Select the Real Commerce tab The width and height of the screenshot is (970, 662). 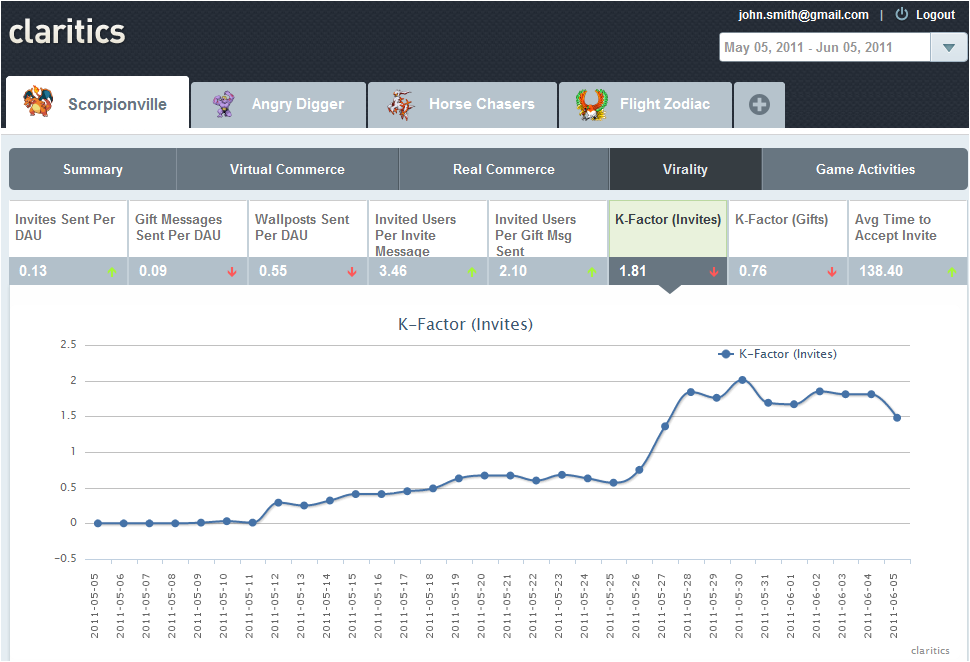point(503,169)
